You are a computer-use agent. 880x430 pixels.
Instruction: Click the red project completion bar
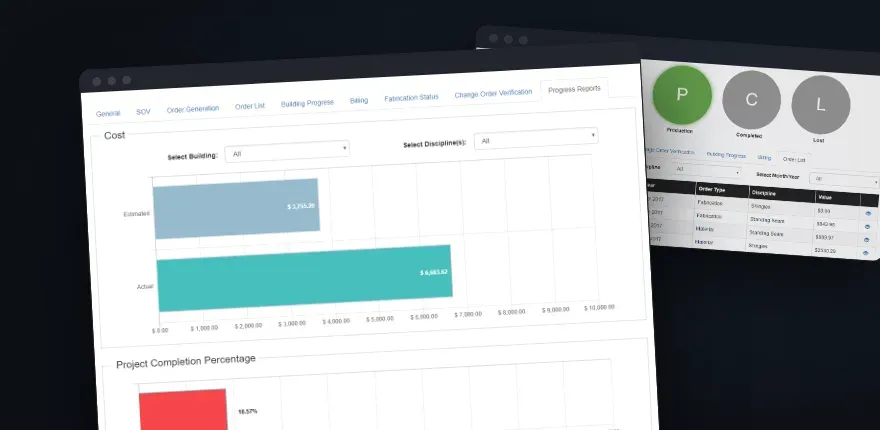pos(183,410)
